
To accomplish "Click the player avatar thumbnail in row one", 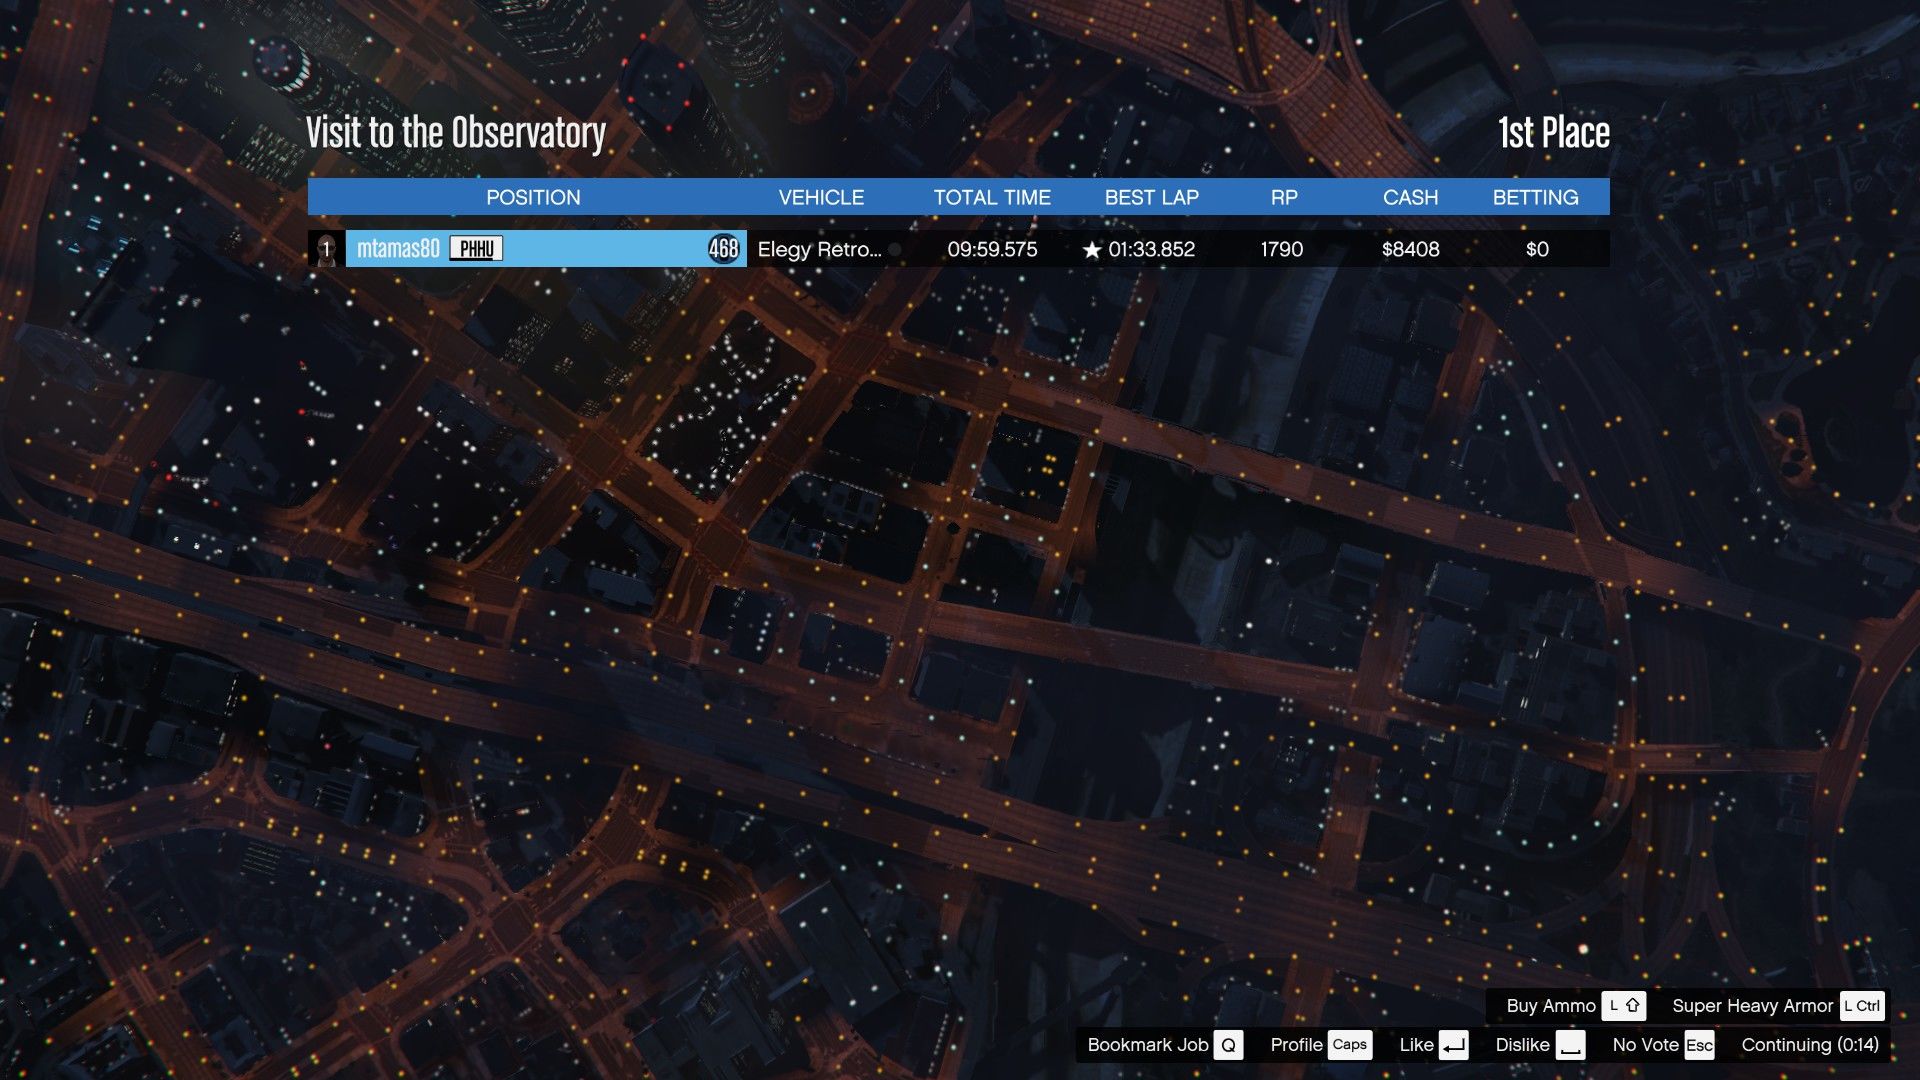I will pyautogui.click(x=326, y=249).
